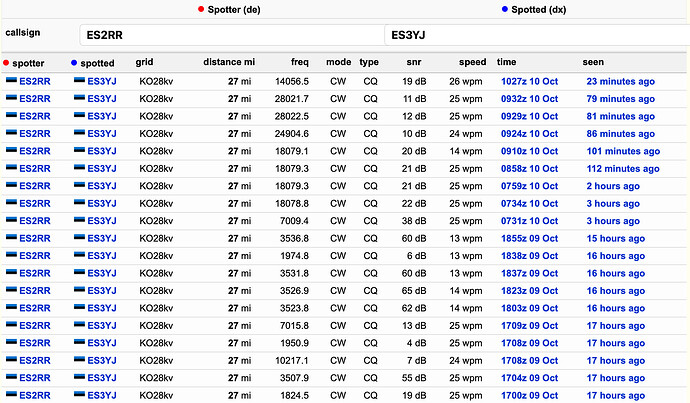Viewport: 690px width, 403px height.
Task: Click the 1823z 09 Oct time link
Action: pyautogui.click(x=529, y=291)
